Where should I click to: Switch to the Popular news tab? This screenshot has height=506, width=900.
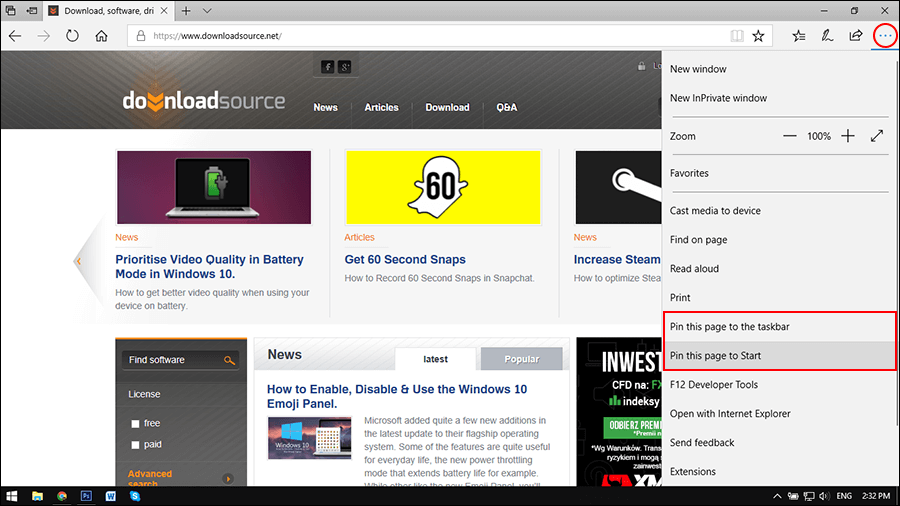click(521, 359)
